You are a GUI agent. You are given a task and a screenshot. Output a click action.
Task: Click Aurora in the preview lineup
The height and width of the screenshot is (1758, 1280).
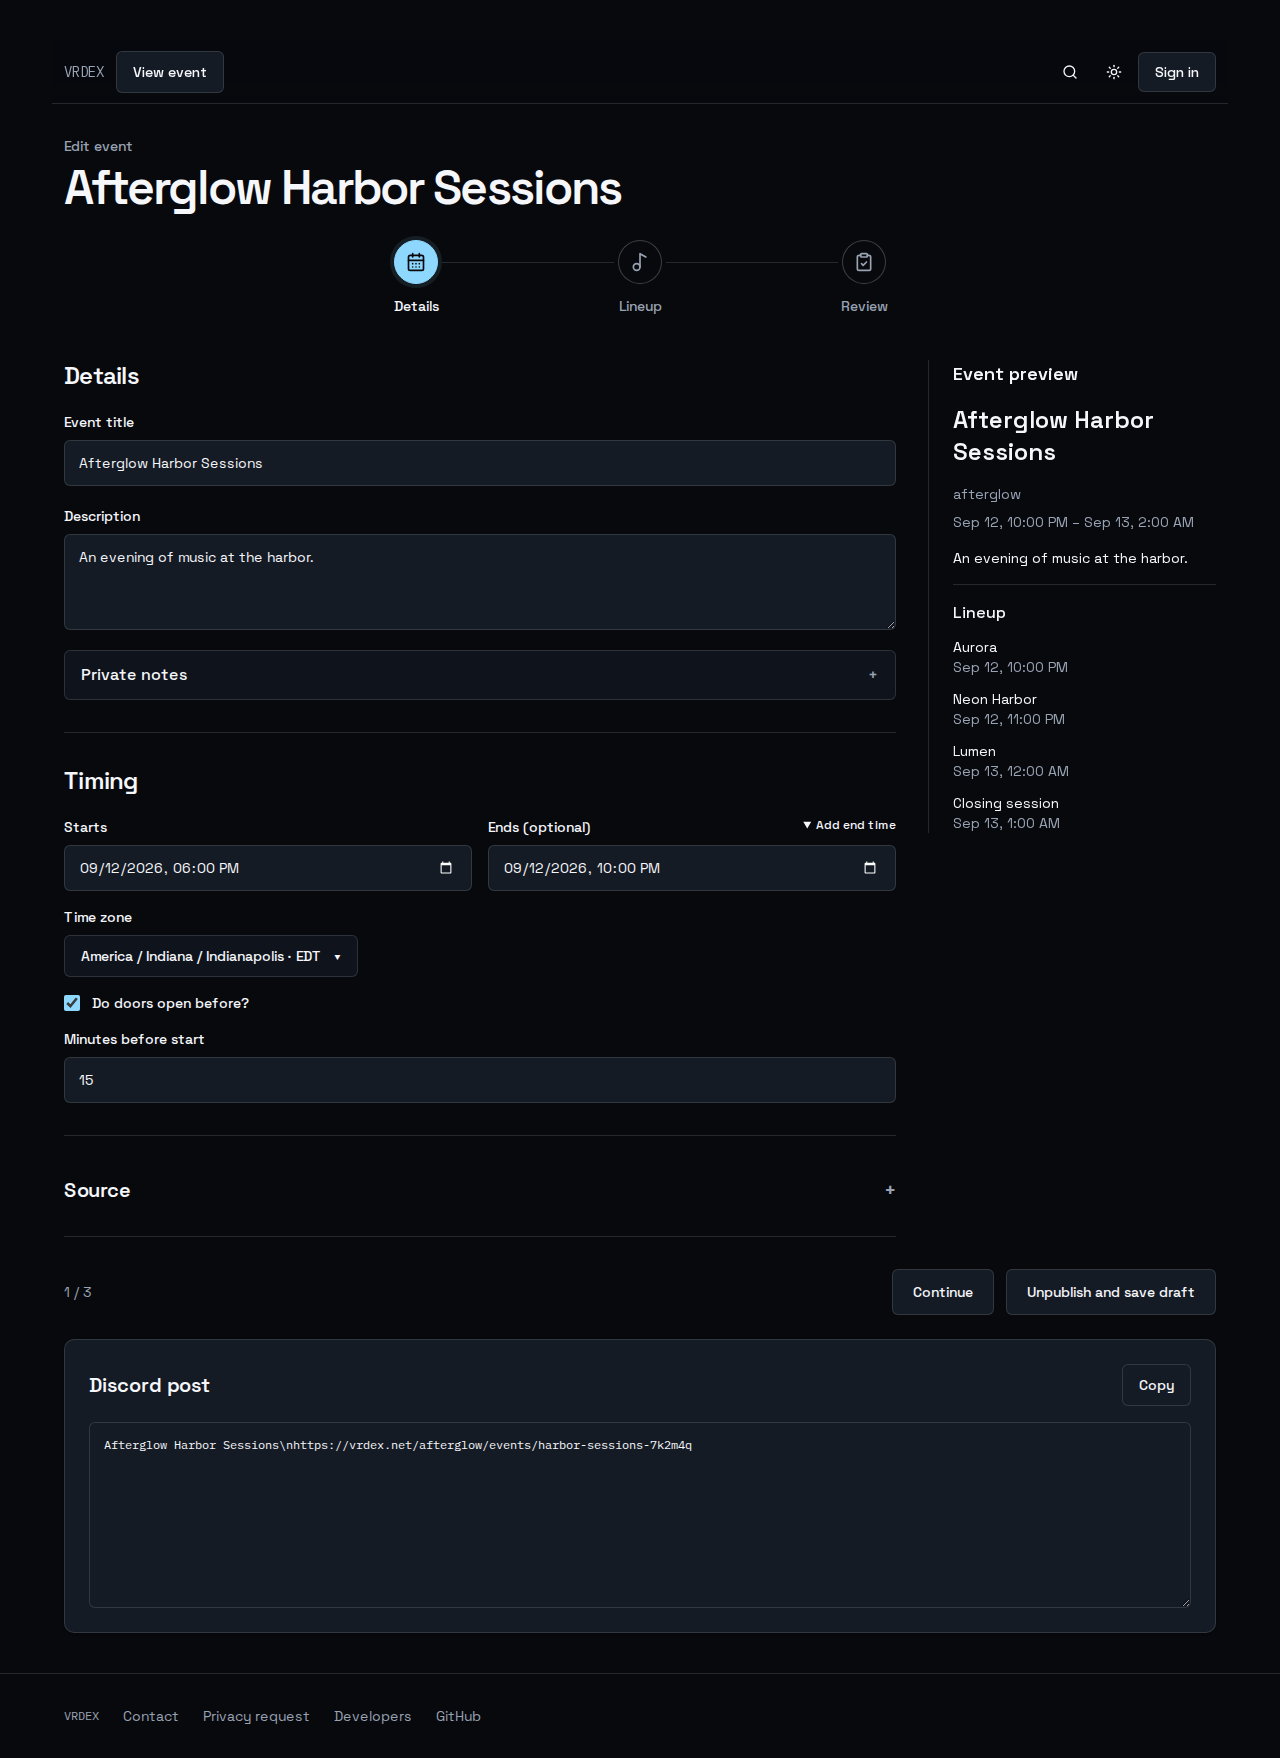click(x=975, y=647)
